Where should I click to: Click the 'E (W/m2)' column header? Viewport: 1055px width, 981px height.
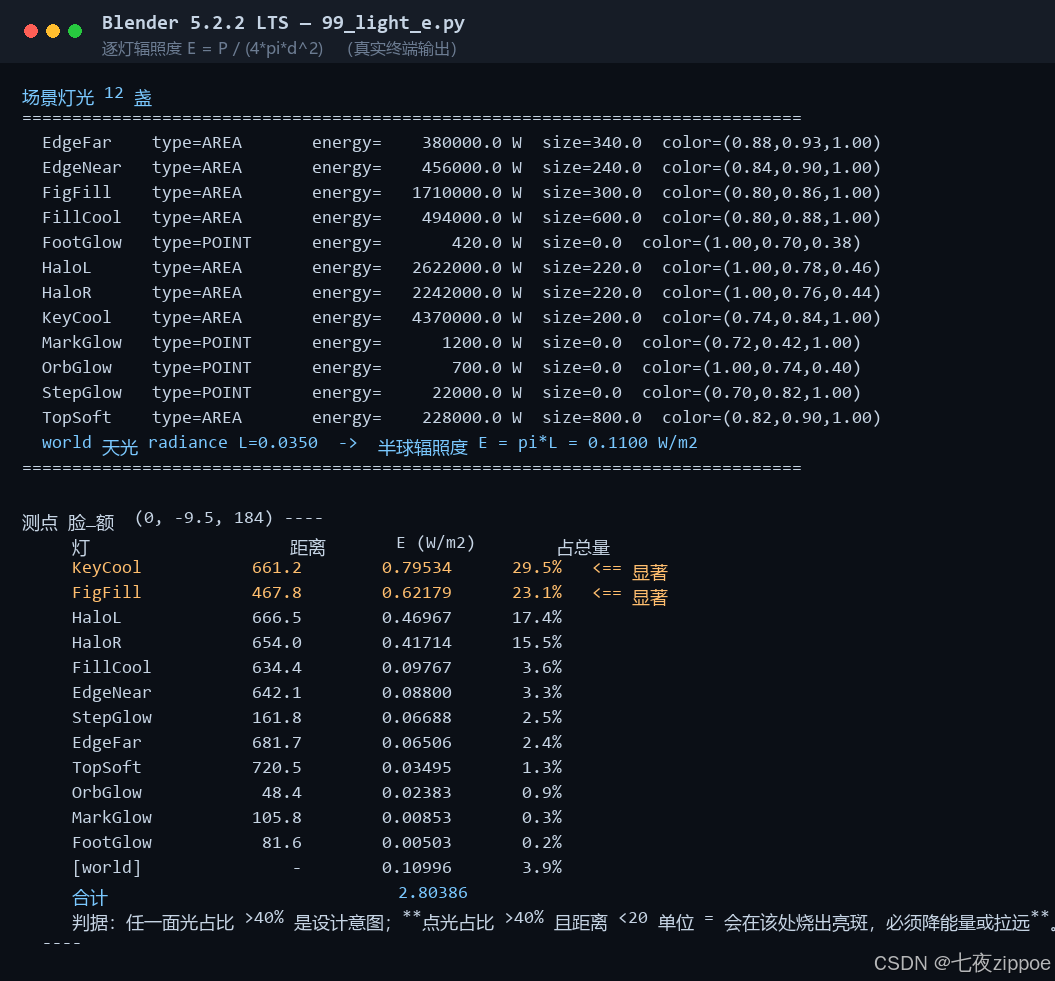point(435,543)
